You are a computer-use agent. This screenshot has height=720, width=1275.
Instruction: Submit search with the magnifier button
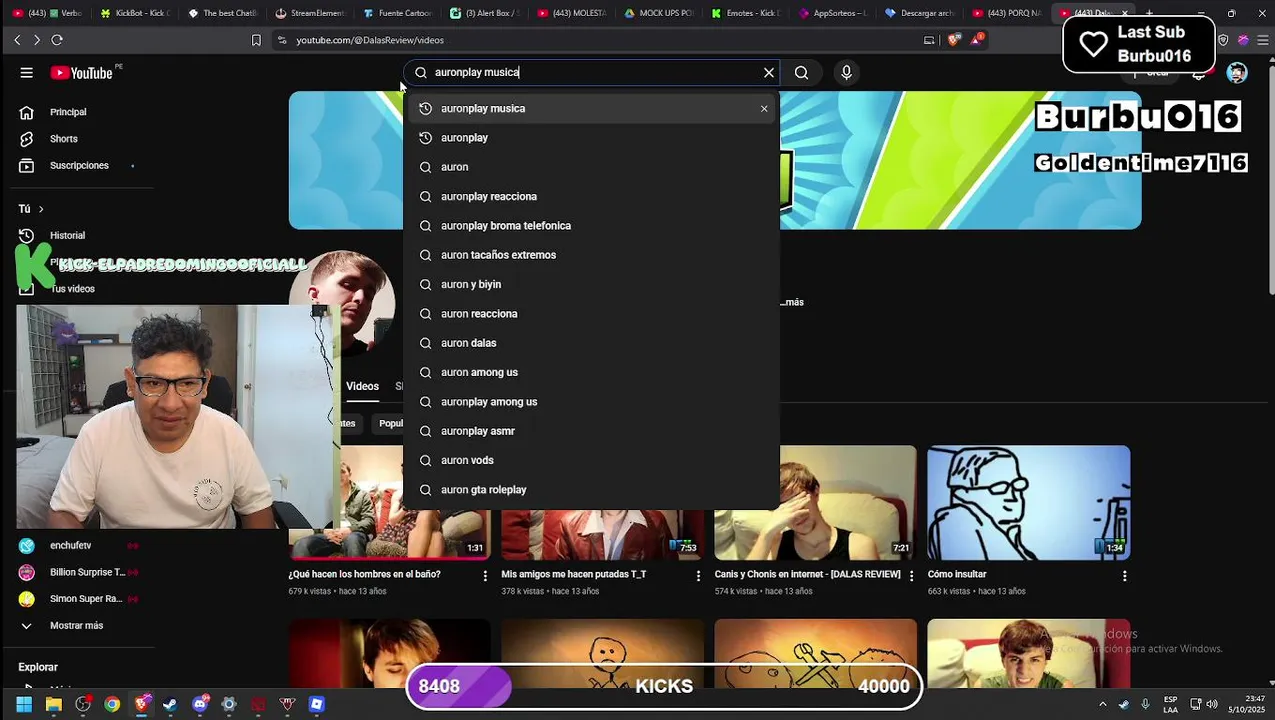(801, 72)
